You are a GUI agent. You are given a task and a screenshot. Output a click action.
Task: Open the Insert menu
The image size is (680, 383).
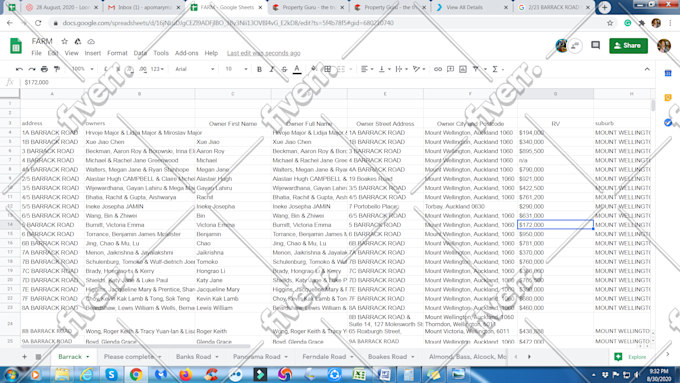[92, 53]
